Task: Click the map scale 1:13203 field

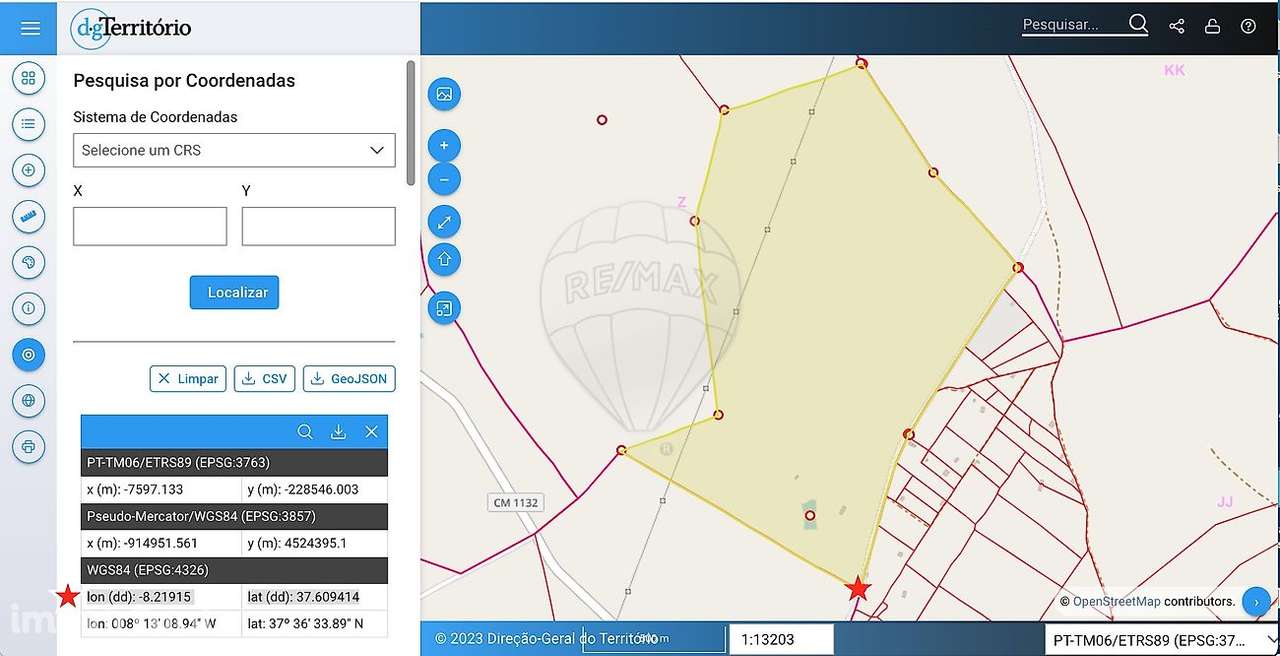Action: (781, 640)
